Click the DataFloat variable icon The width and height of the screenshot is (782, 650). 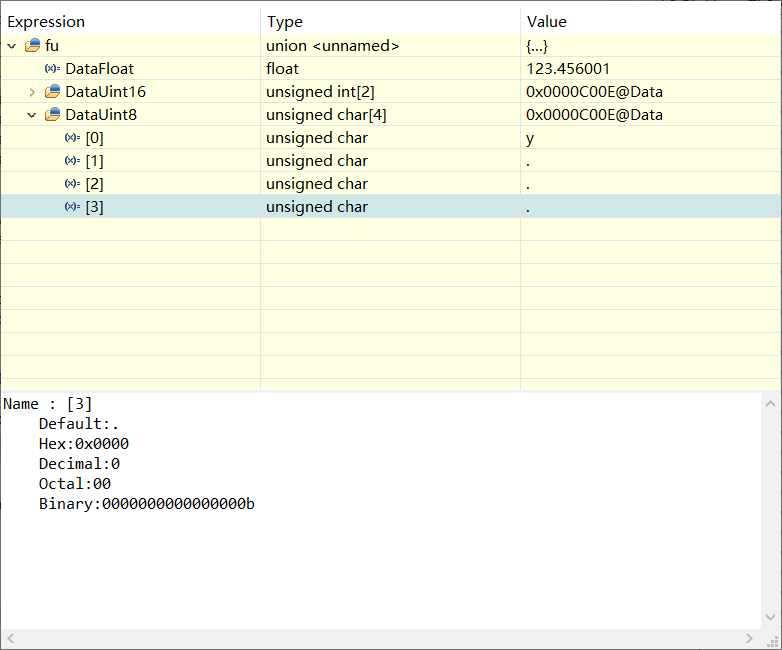click(52, 69)
